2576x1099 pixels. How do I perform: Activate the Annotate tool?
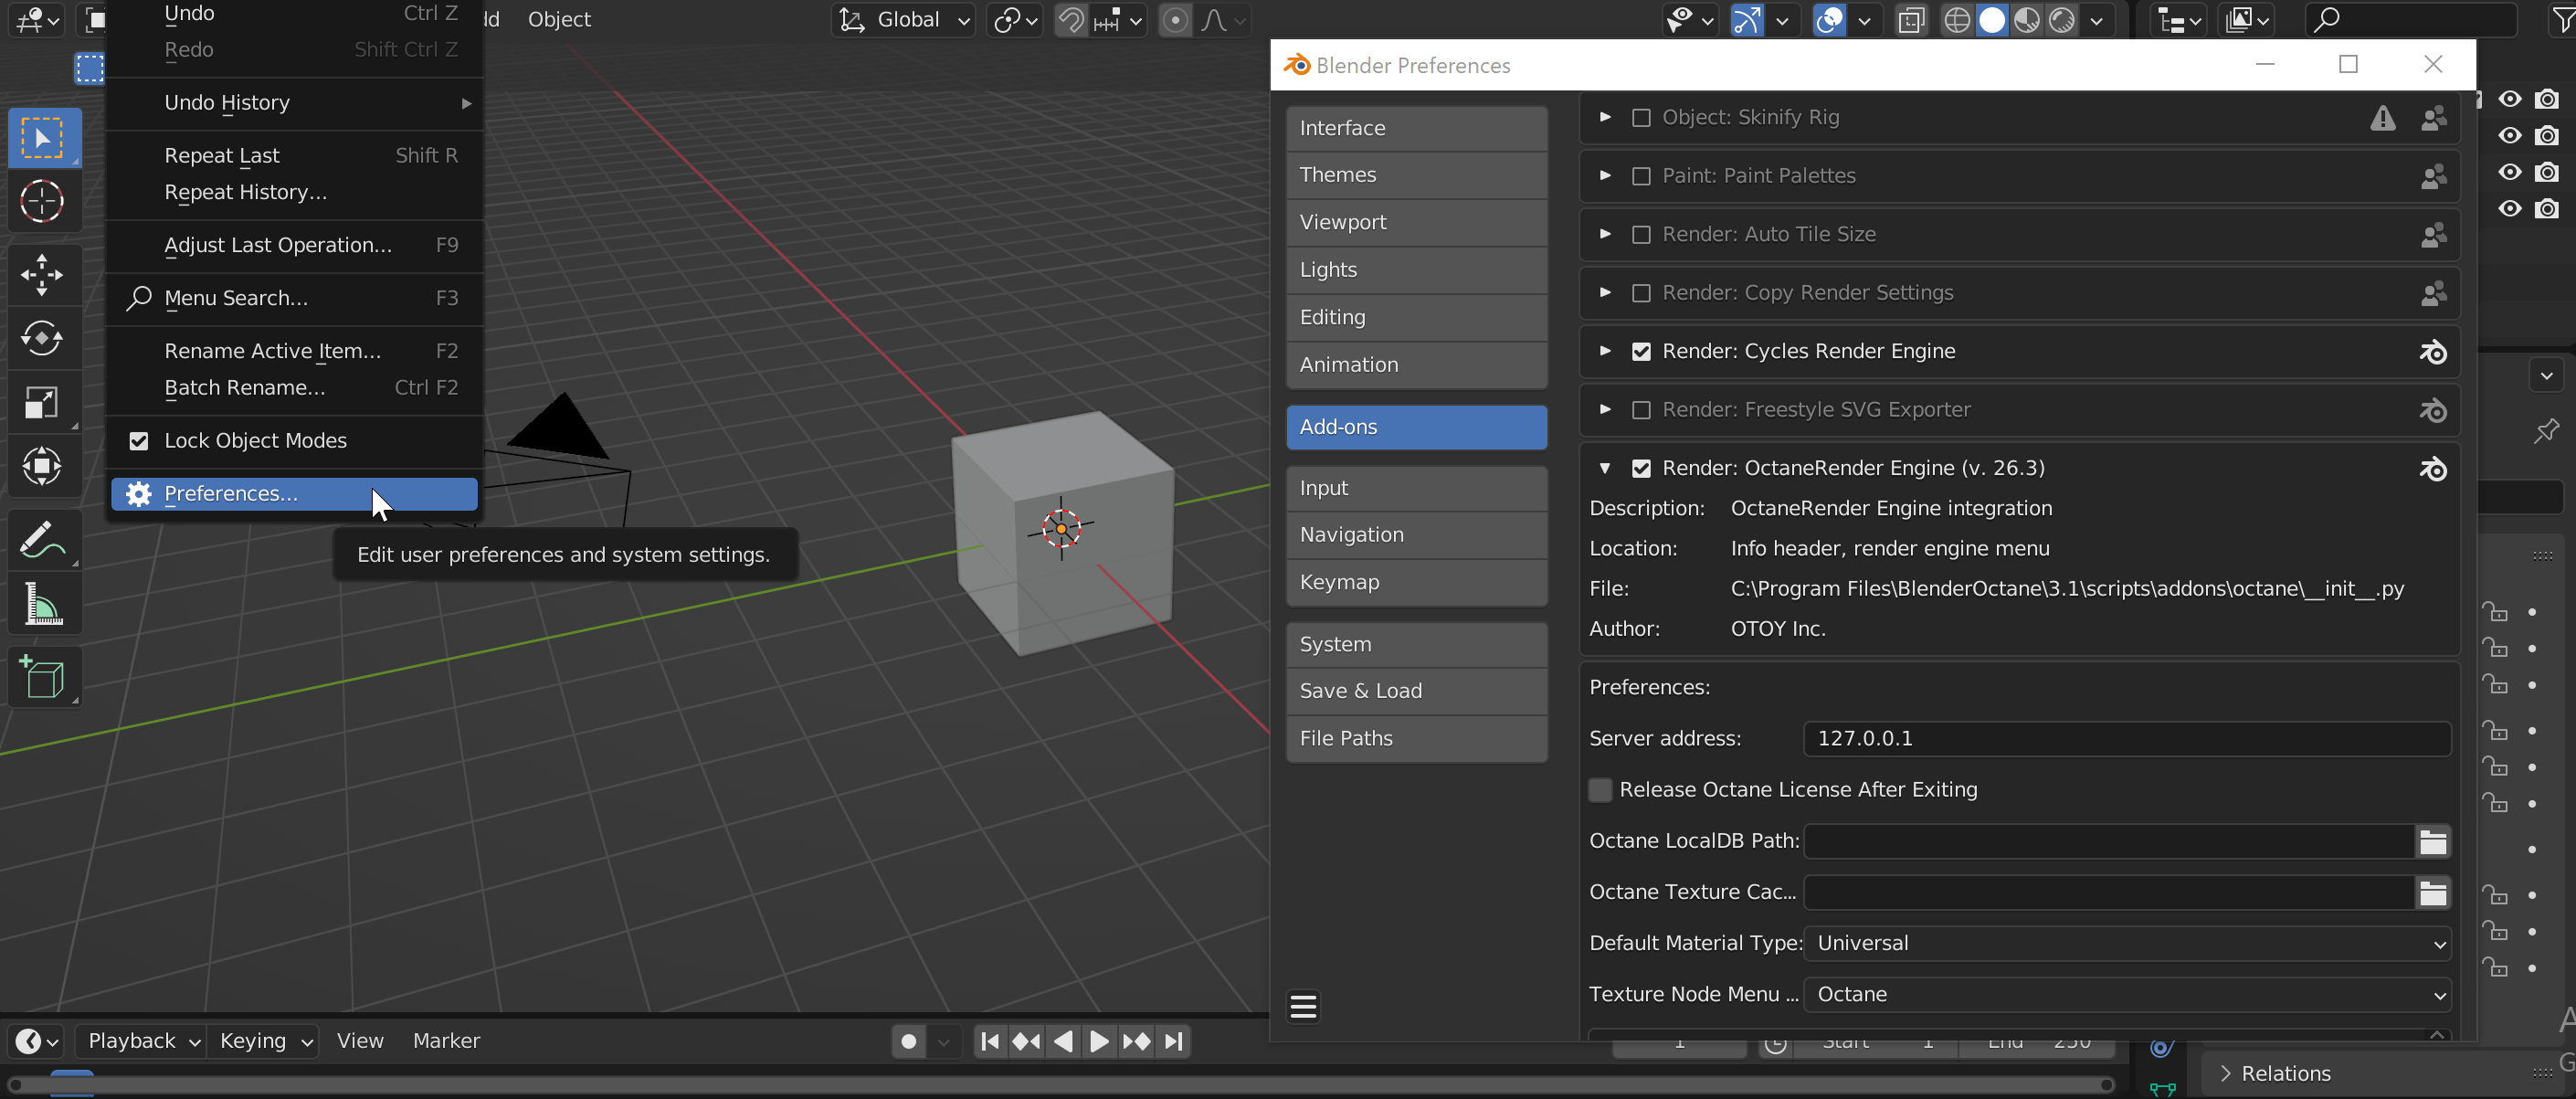pos(42,539)
